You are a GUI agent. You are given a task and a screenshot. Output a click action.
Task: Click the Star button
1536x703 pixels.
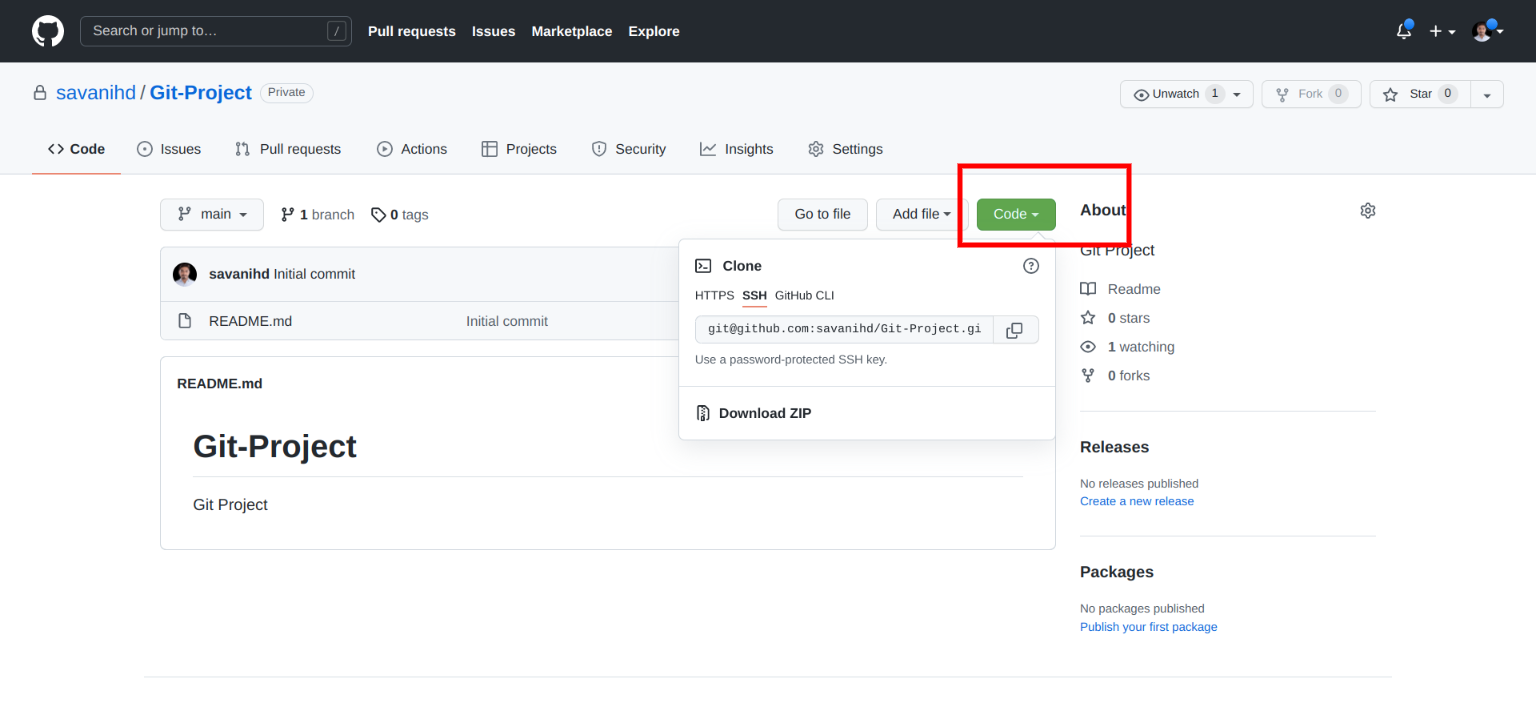[1419, 94]
